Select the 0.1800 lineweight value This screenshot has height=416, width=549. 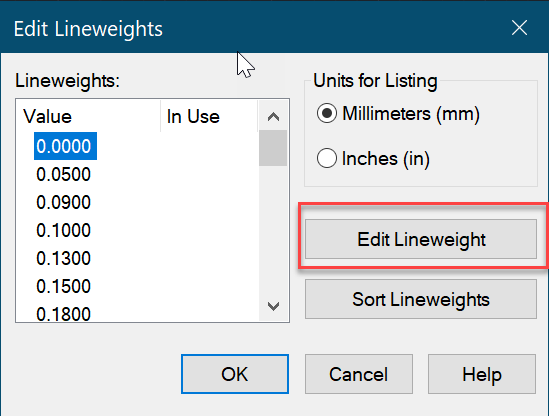(x=63, y=313)
